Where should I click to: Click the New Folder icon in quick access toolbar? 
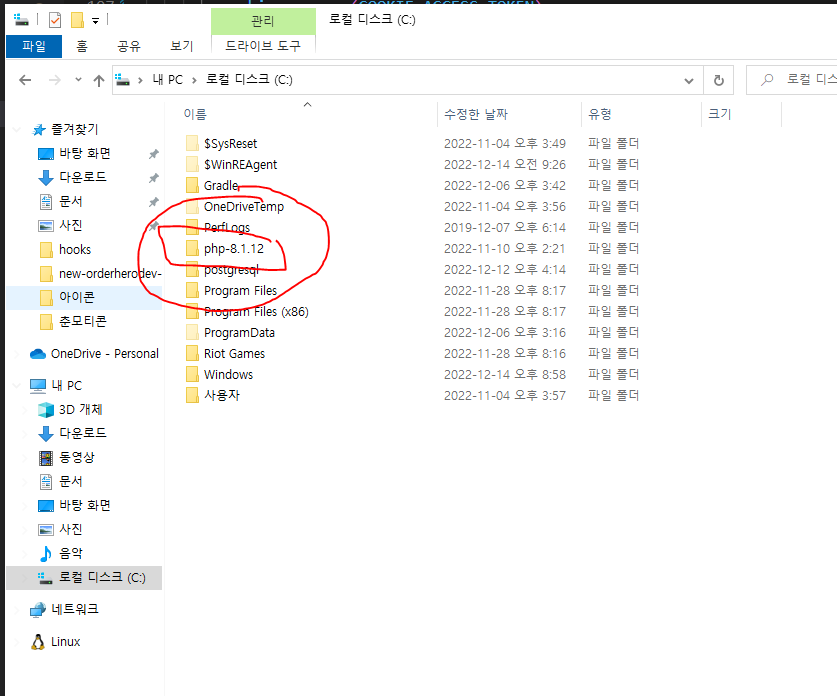(77, 20)
